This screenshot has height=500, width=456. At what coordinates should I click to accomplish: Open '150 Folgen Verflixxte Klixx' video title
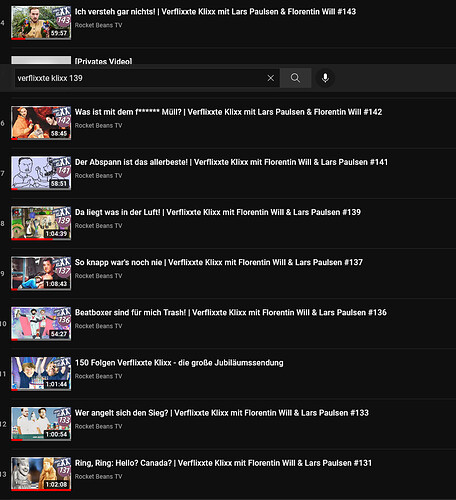point(179,363)
